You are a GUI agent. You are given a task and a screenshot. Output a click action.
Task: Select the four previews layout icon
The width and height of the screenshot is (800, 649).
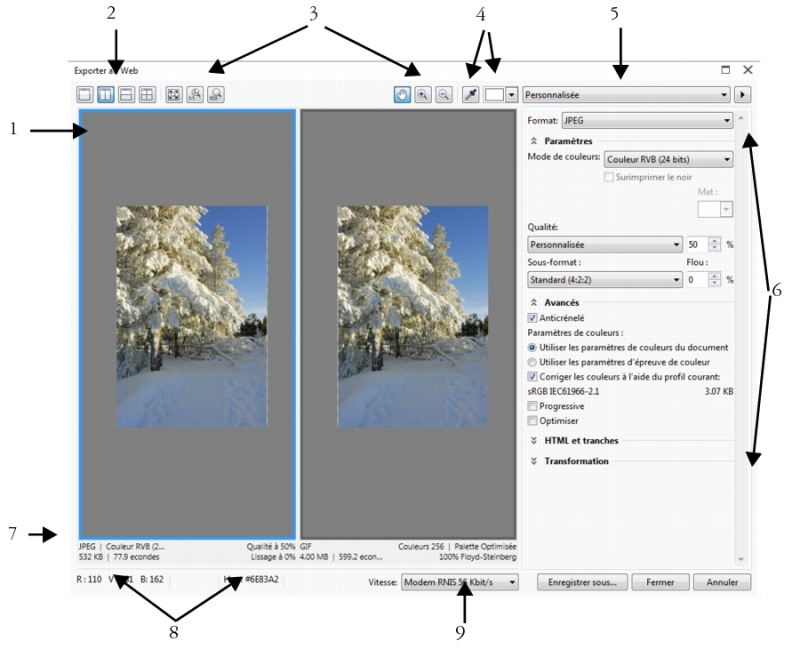(146, 94)
